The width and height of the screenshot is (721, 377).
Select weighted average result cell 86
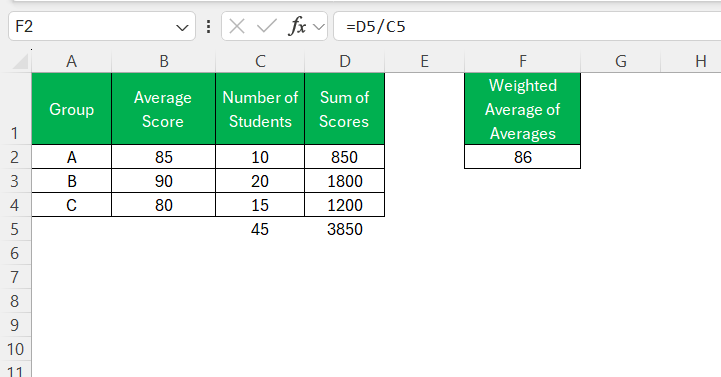(x=522, y=157)
